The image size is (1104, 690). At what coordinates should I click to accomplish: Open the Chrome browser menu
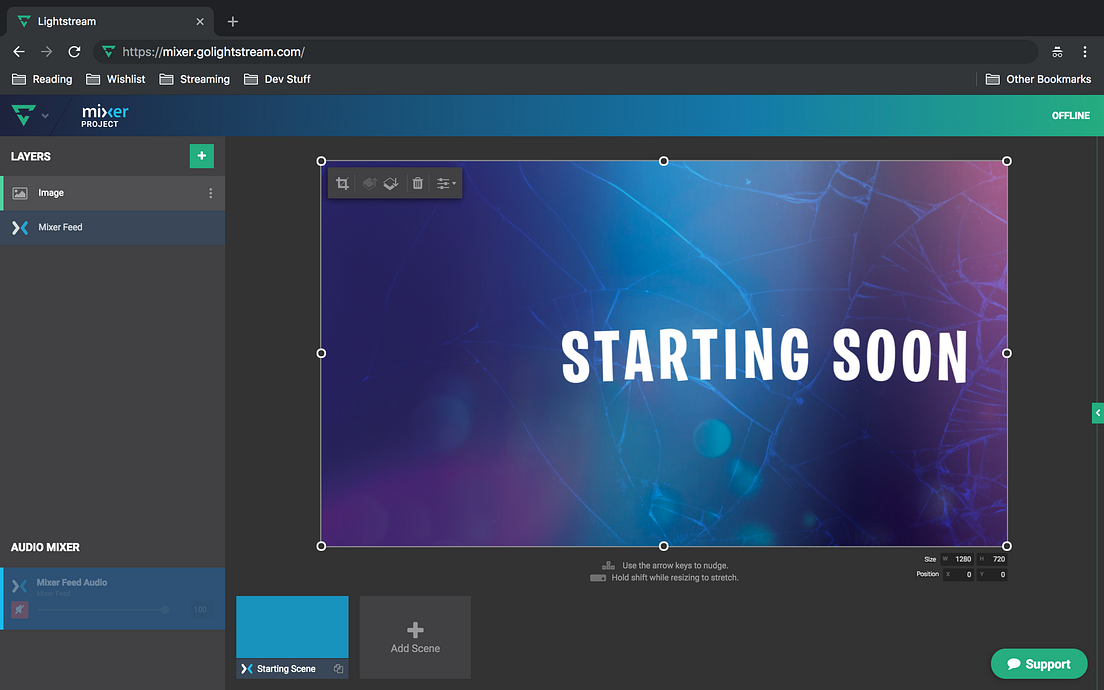1086,51
